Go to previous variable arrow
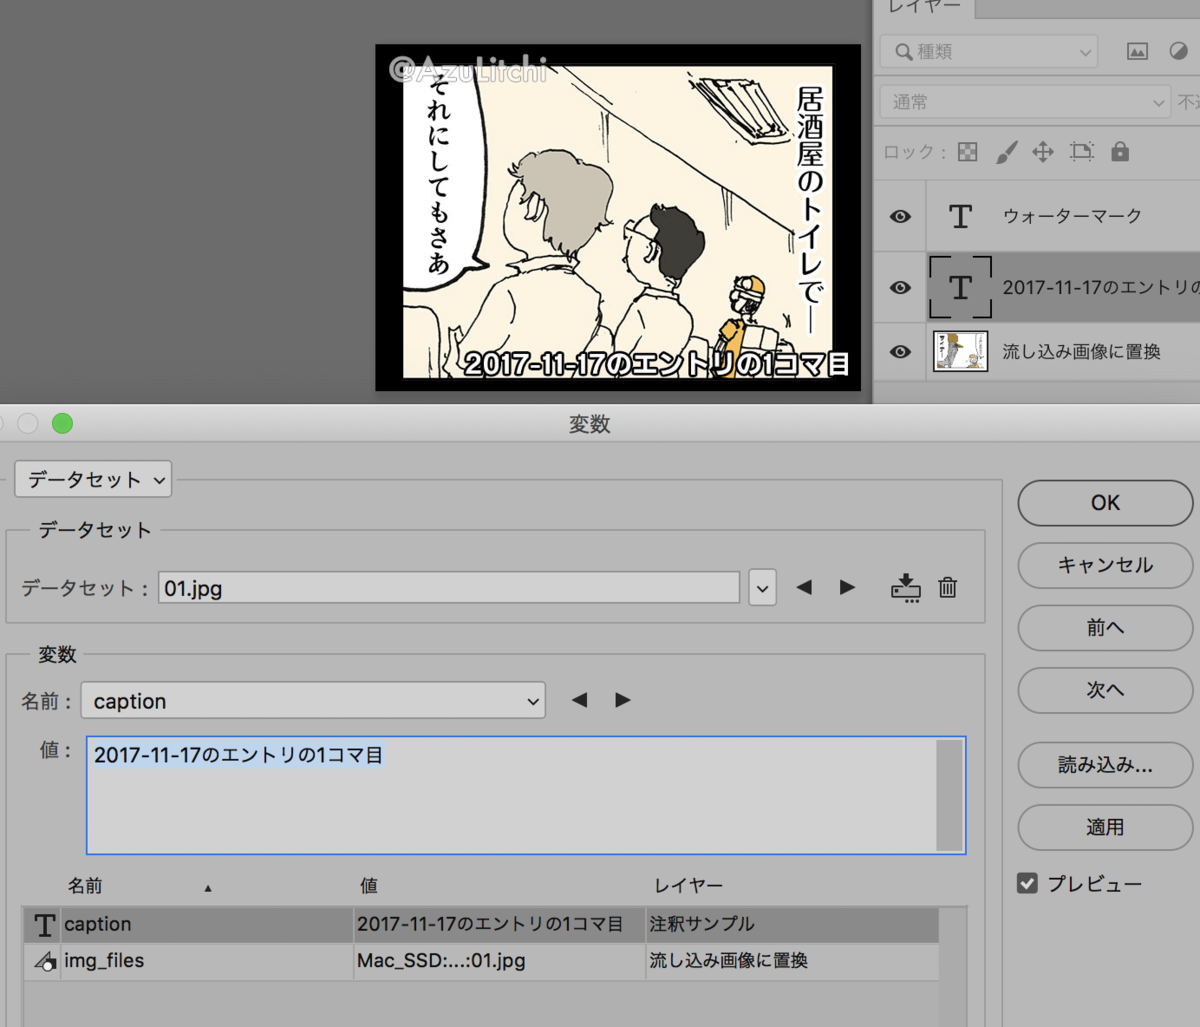 point(579,700)
